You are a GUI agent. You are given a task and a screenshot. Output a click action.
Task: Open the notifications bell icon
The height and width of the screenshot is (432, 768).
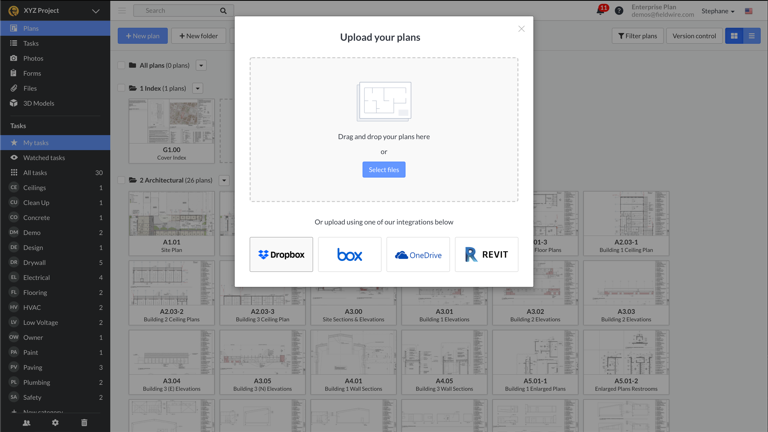tap(601, 10)
